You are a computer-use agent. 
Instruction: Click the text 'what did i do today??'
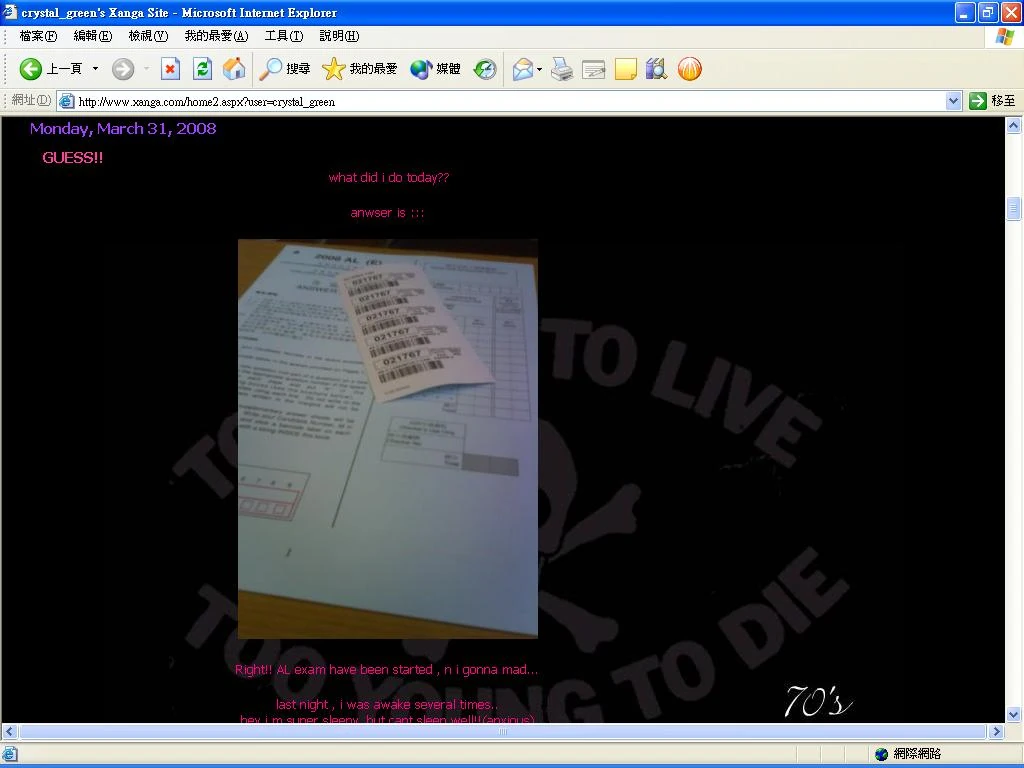[389, 178]
